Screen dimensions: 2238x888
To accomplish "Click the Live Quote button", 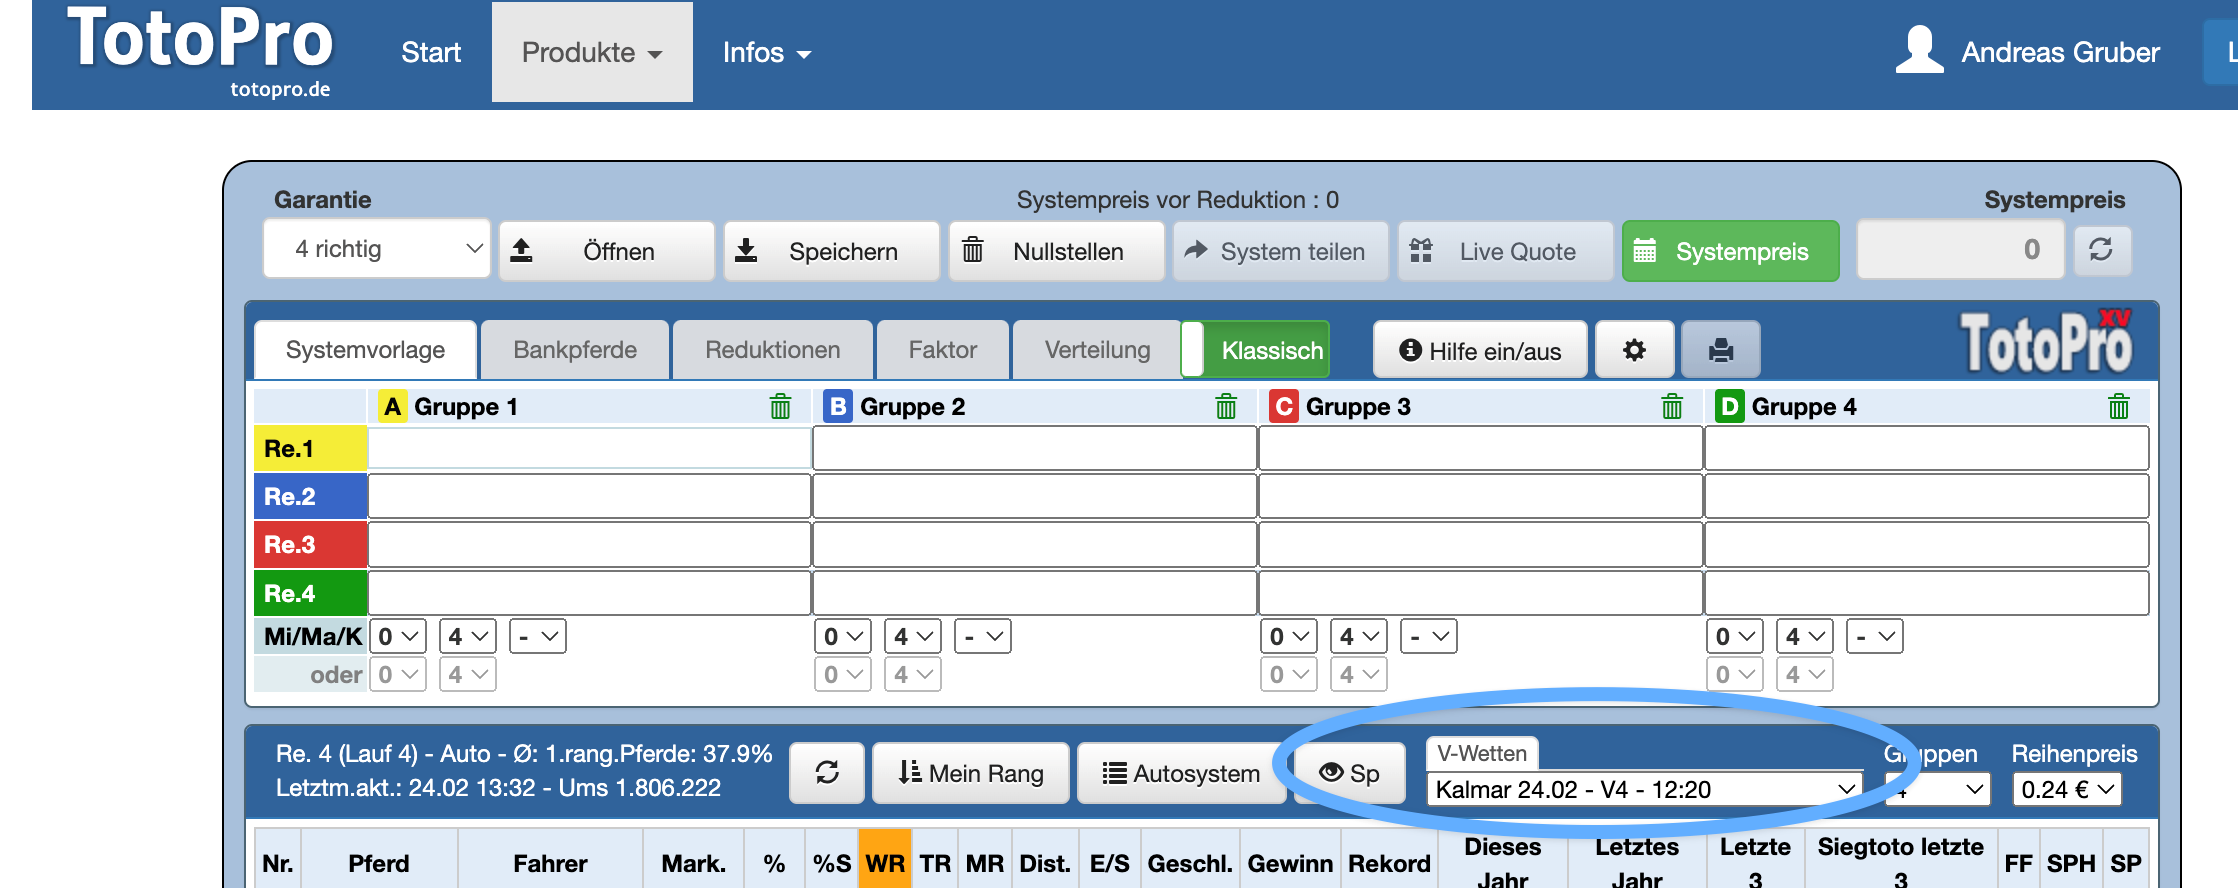I will 1506,251.
